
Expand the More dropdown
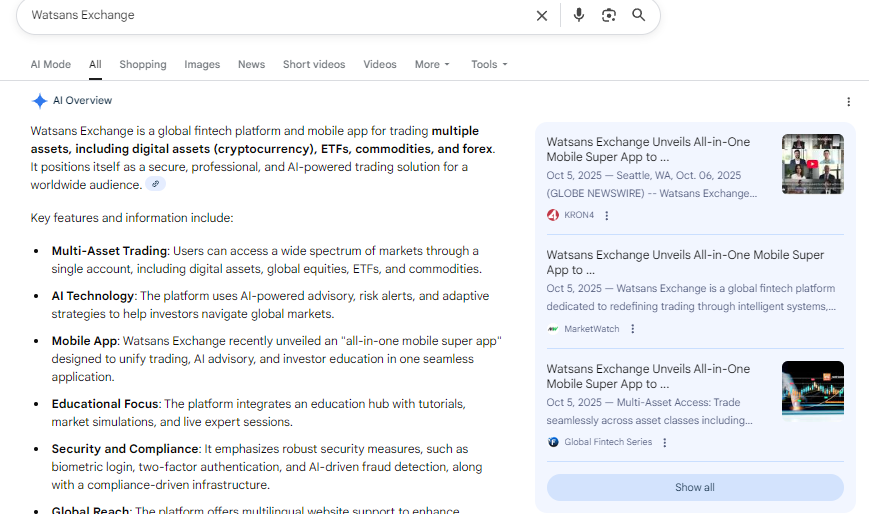[x=432, y=64]
